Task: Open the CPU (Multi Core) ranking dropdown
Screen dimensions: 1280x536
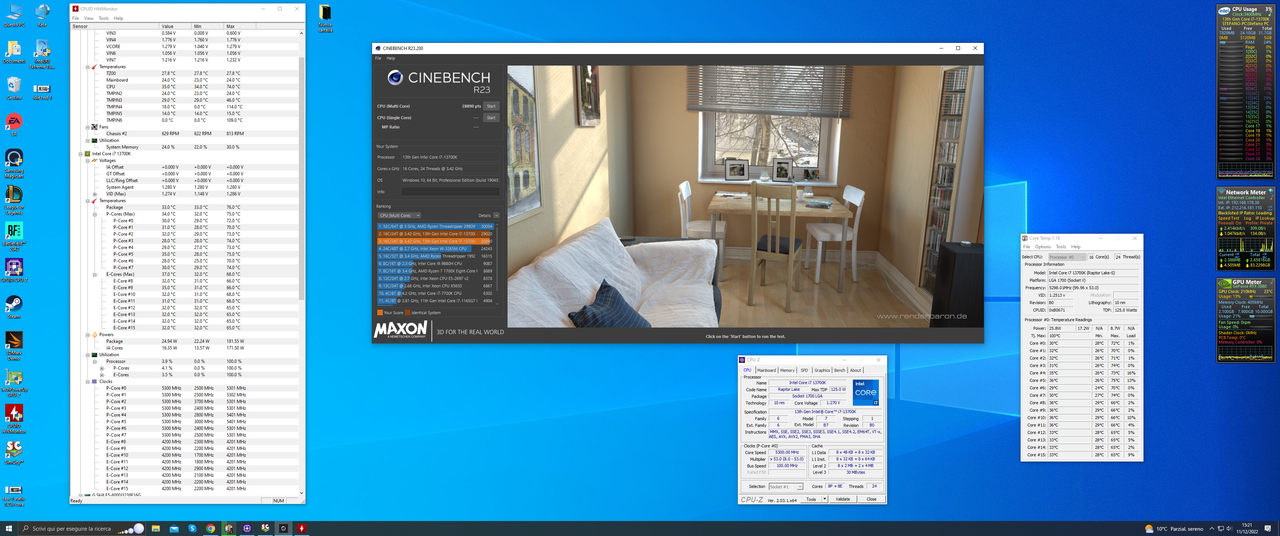Action: [x=399, y=215]
